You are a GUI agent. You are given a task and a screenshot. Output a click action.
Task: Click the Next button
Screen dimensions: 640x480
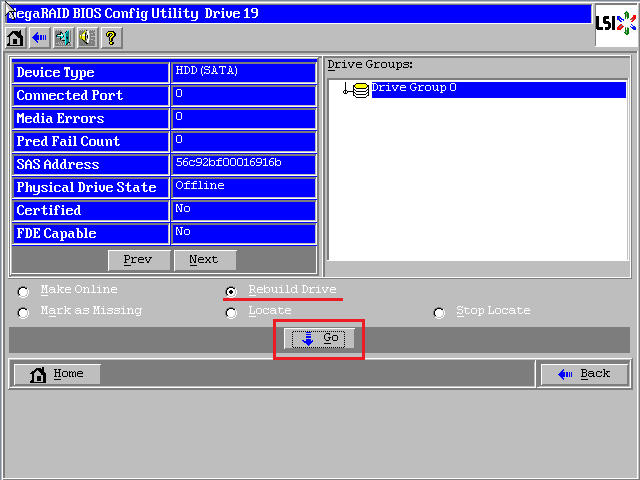point(204,260)
